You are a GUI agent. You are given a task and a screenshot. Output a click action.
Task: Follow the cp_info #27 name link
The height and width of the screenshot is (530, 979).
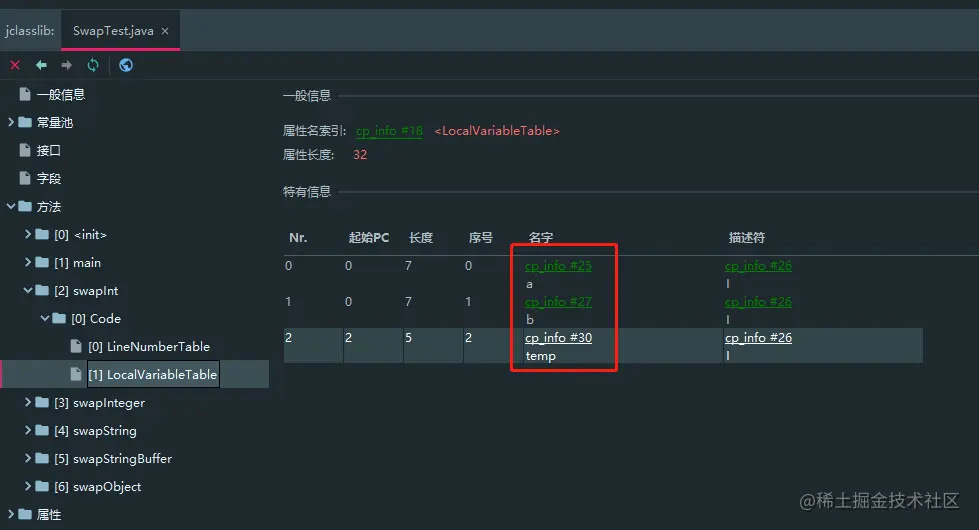pos(558,302)
